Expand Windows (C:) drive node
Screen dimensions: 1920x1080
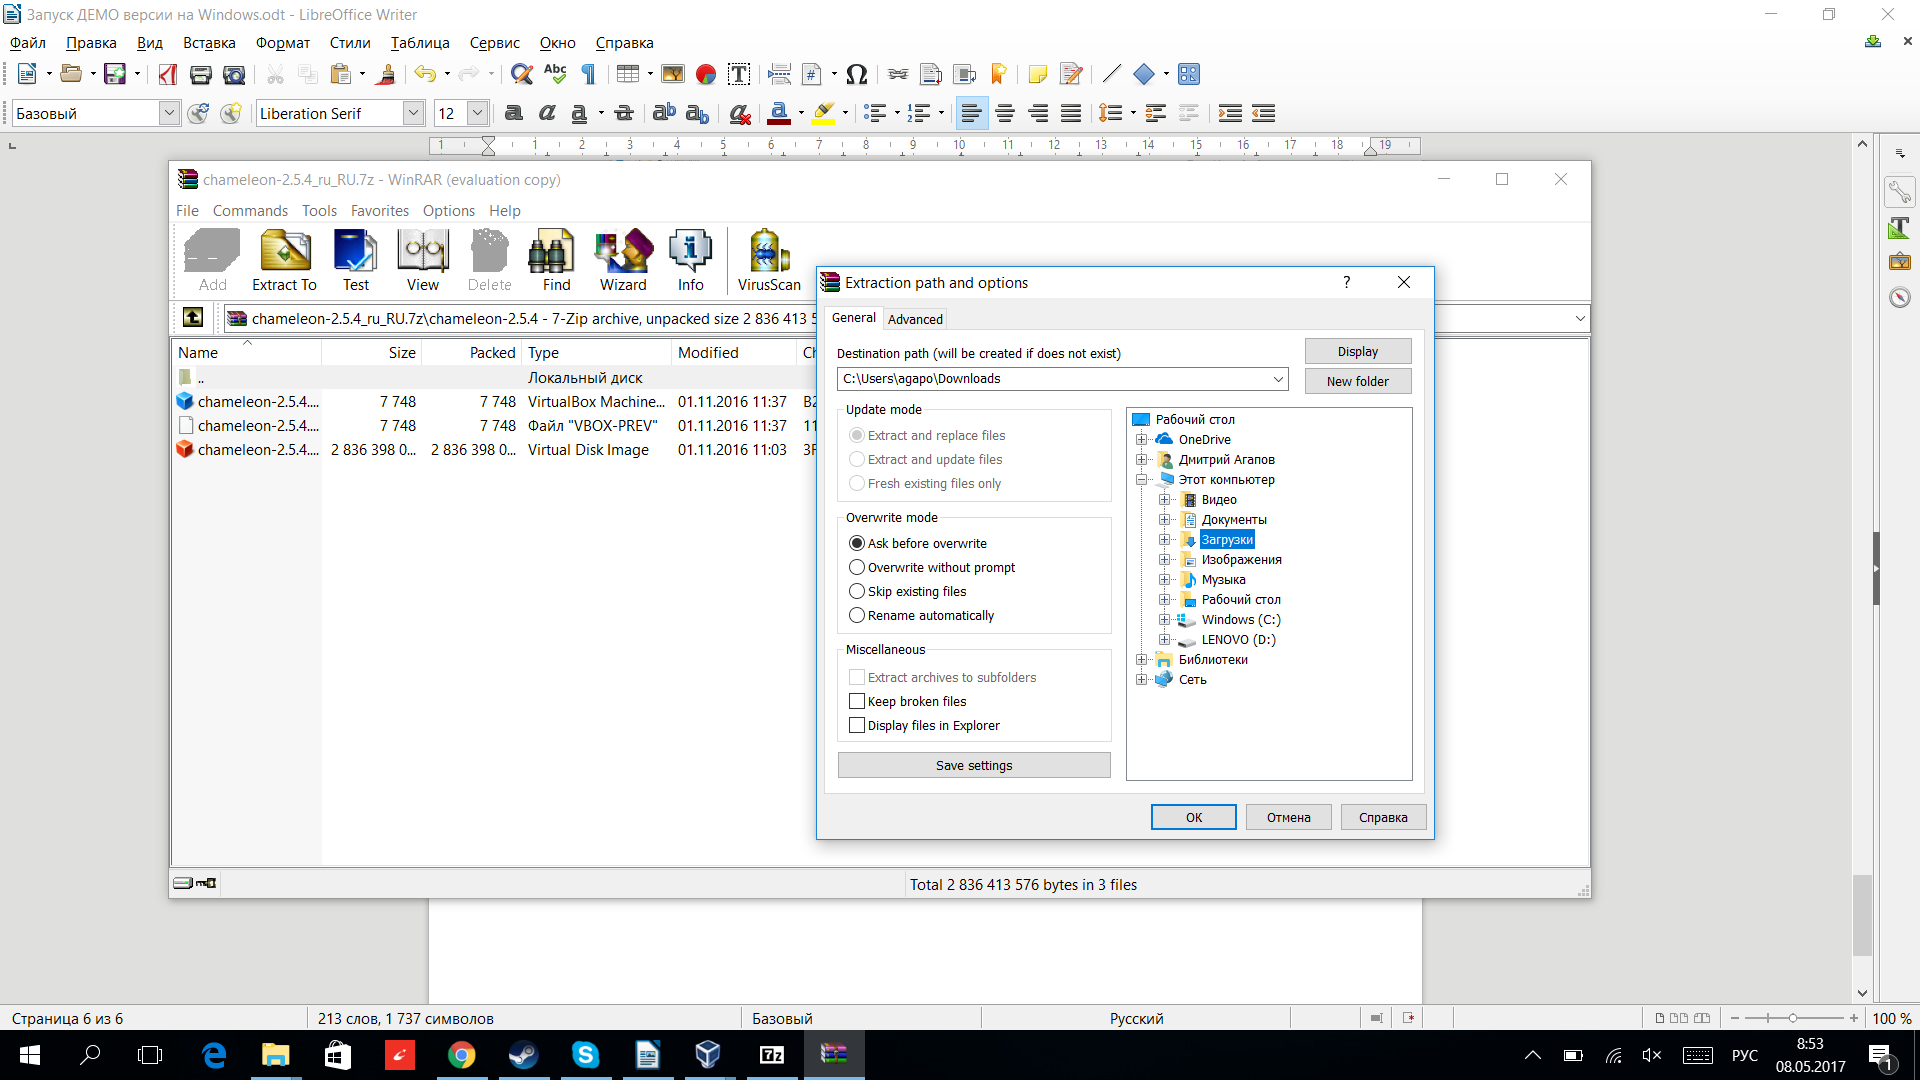click(x=1165, y=619)
